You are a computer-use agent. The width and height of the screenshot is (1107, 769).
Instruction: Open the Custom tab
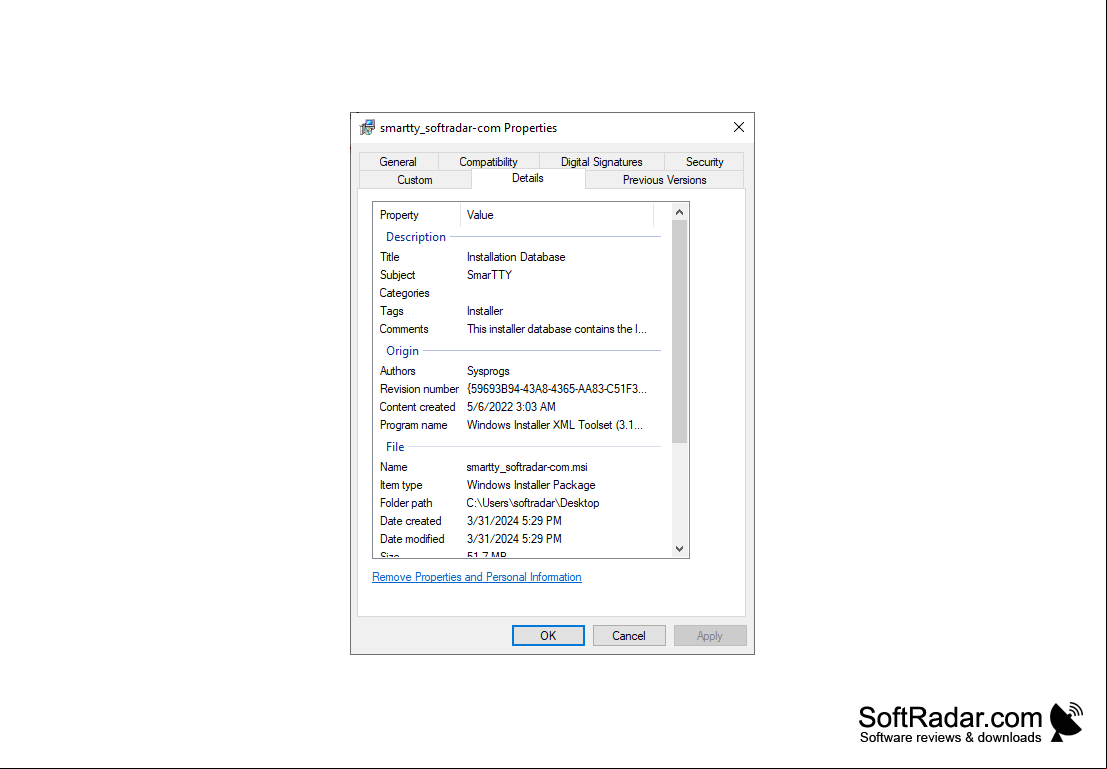tap(415, 180)
